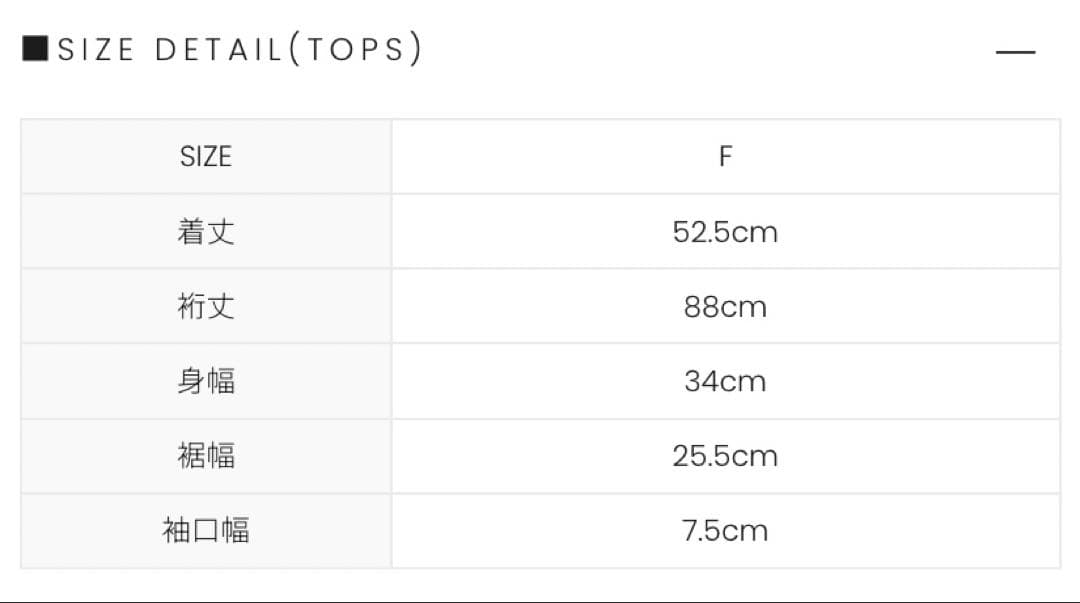The height and width of the screenshot is (603, 1080).
Task: Select the F size header cell
Action: [725, 157]
